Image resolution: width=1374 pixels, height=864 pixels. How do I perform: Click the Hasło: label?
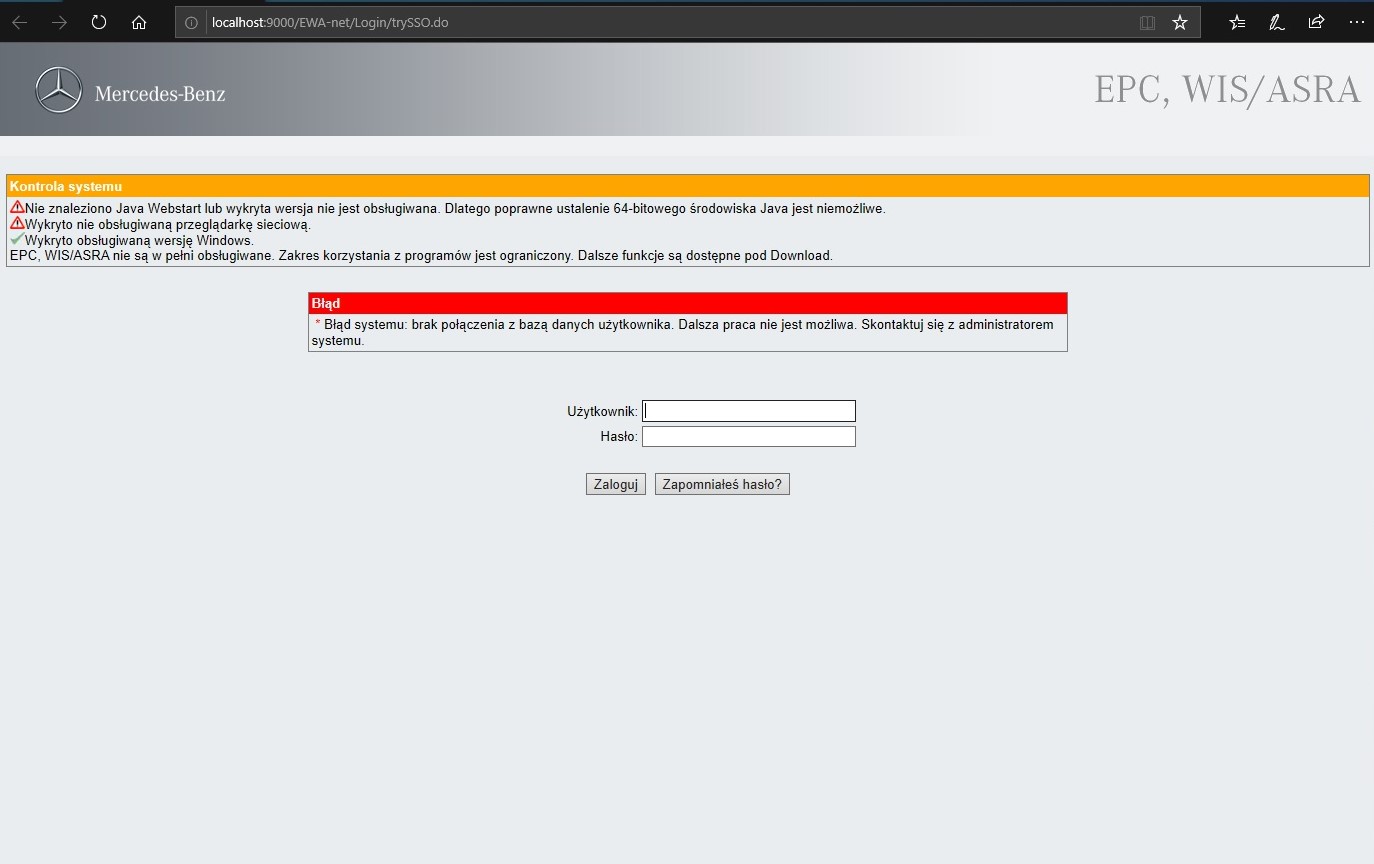pyautogui.click(x=619, y=437)
